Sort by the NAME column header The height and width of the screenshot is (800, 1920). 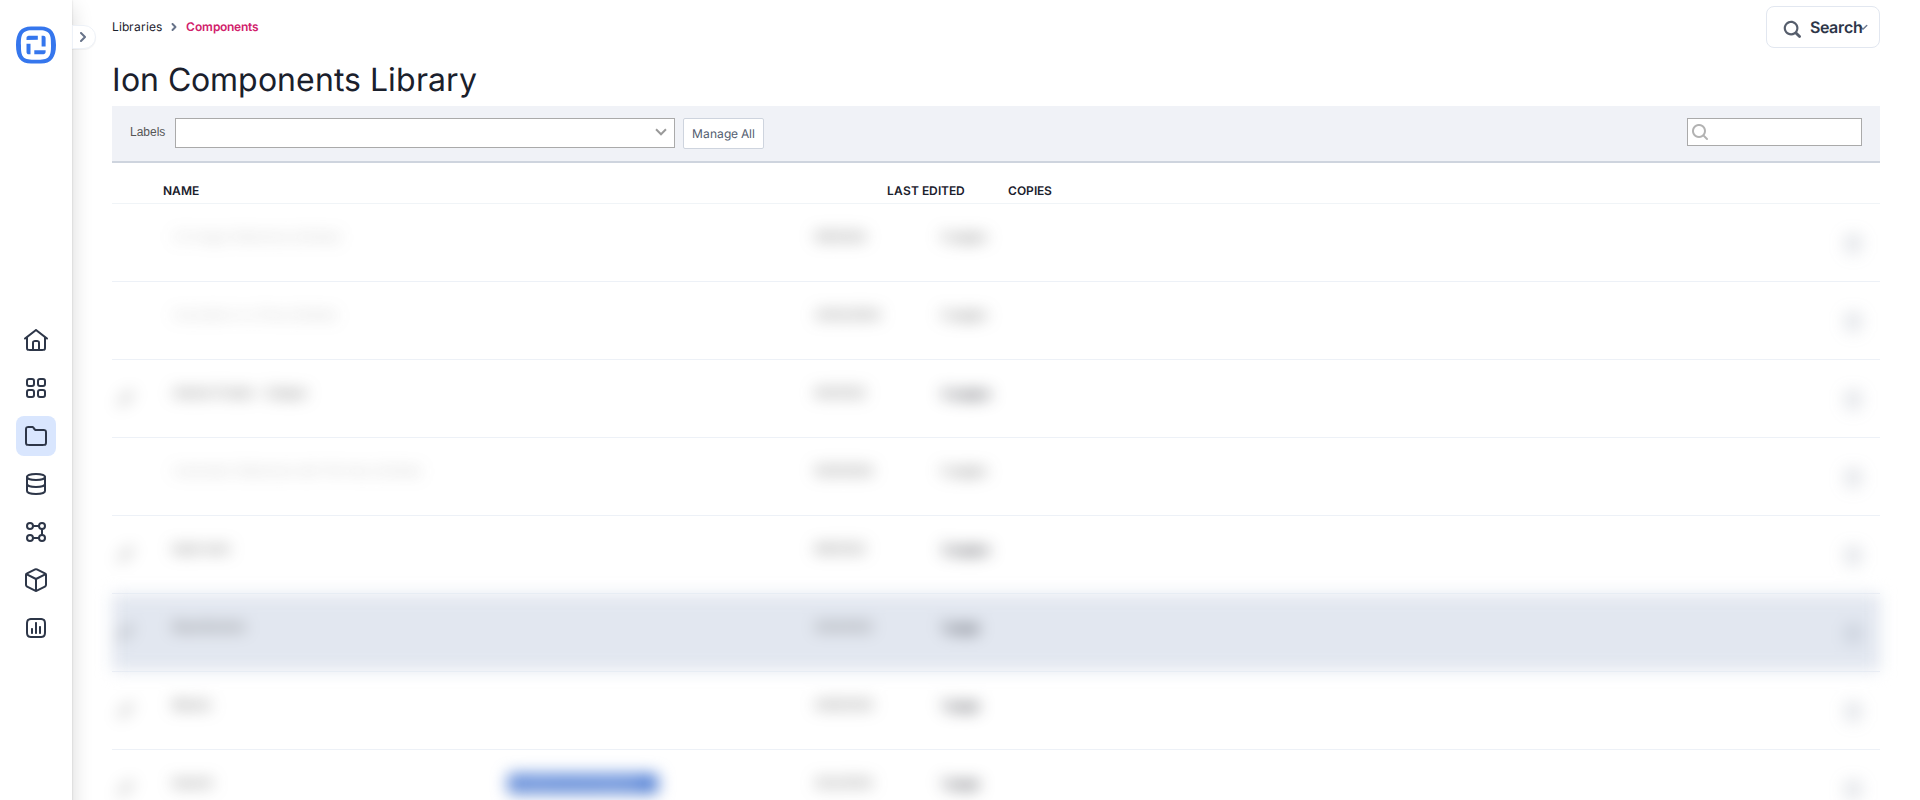[181, 191]
